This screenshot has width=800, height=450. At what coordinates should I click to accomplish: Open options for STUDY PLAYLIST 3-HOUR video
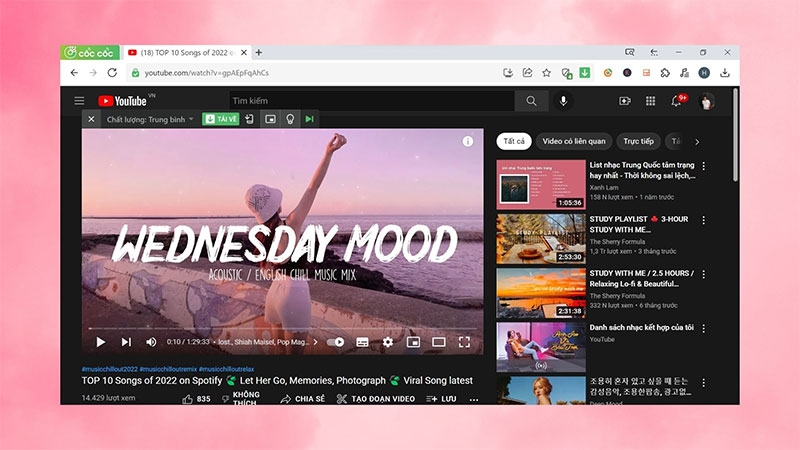[x=704, y=220]
